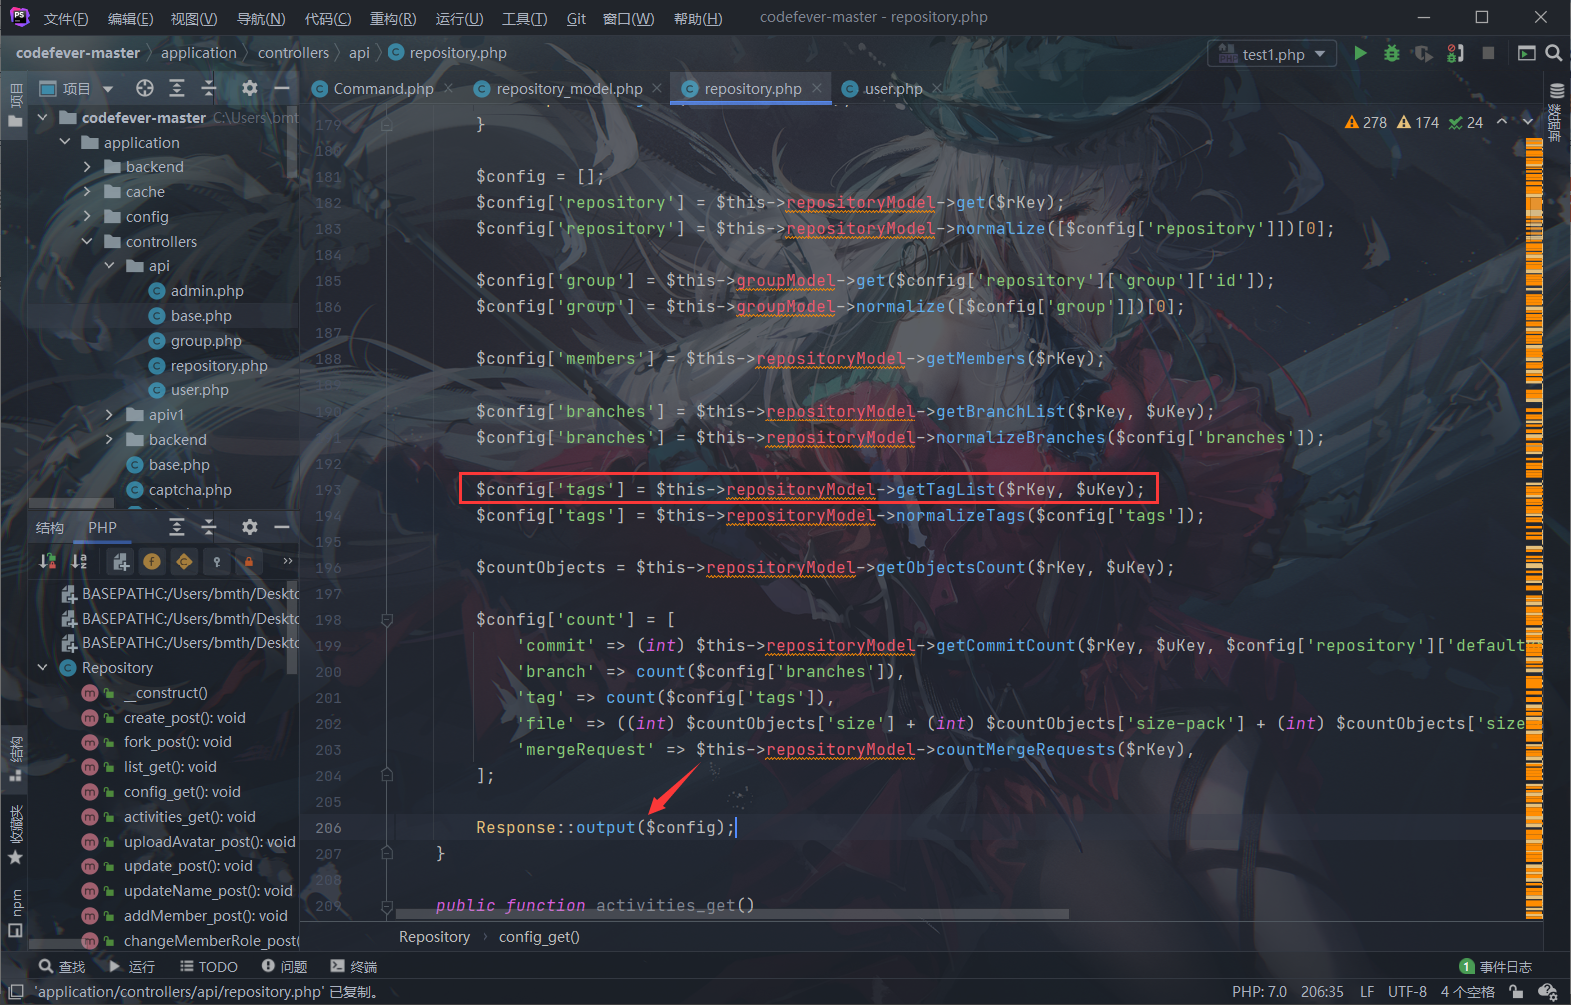The image size is (1571, 1005).
Task: Run with coverage icon in toolbar
Action: click(x=1423, y=53)
